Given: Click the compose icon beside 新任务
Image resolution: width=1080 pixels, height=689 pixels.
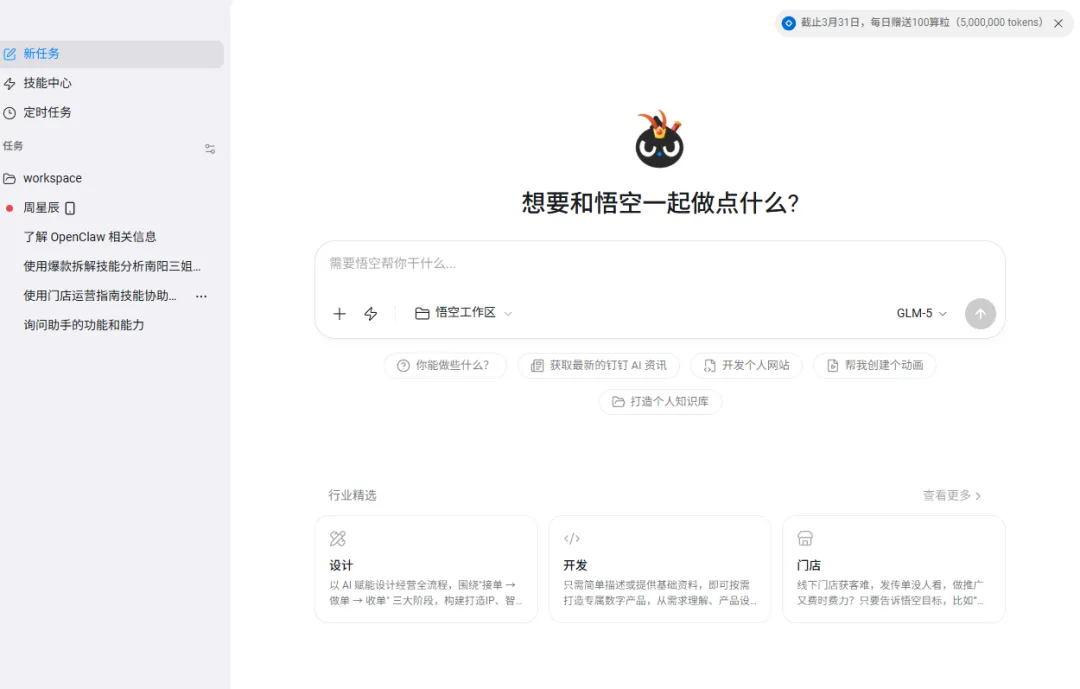Looking at the screenshot, I should tap(10, 54).
